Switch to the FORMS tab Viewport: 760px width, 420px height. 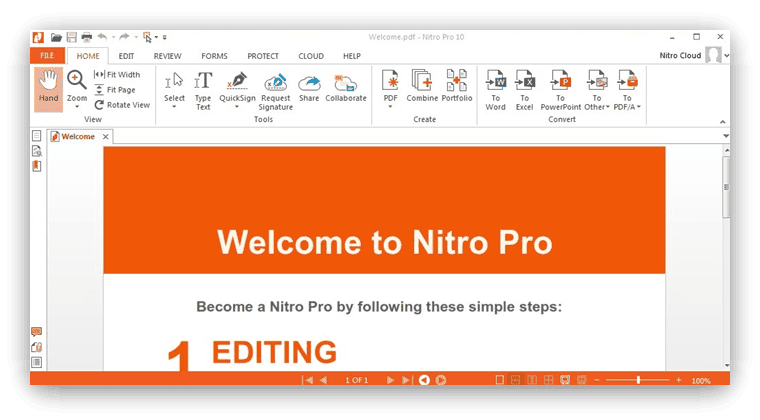[214, 56]
